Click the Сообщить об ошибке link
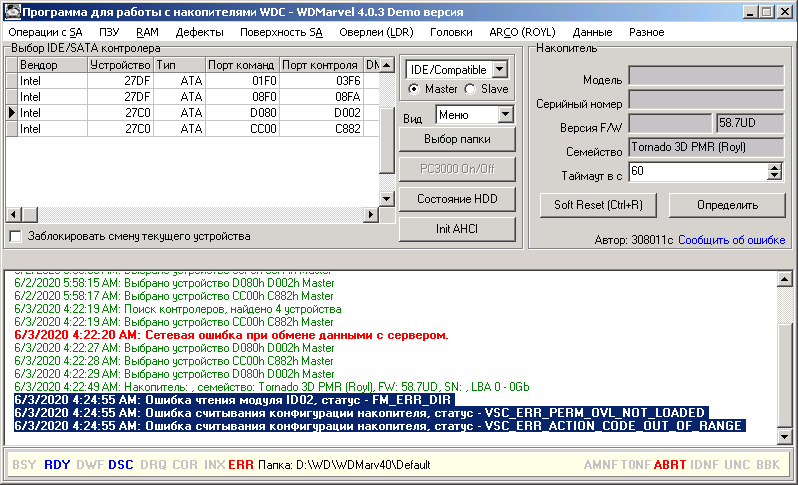The width and height of the screenshot is (798, 485). 732,240
